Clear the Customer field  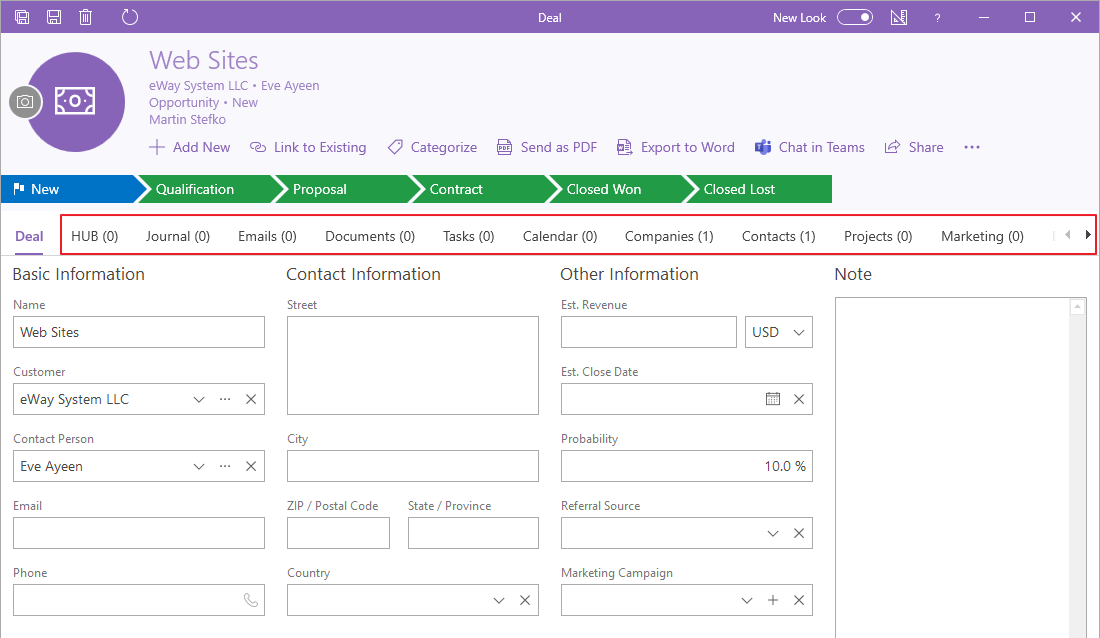click(x=250, y=399)
